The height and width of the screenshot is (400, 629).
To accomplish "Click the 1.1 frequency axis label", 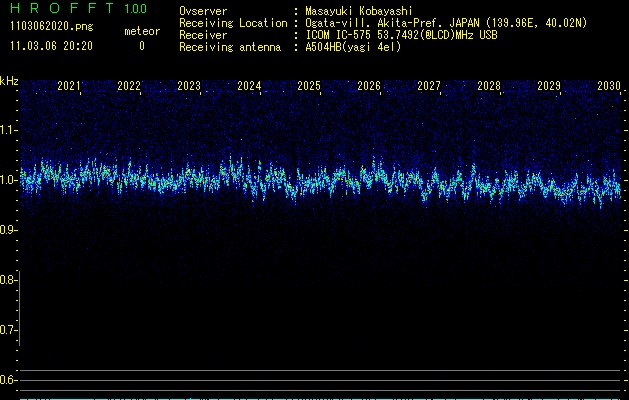I will (x=9, y=129).
